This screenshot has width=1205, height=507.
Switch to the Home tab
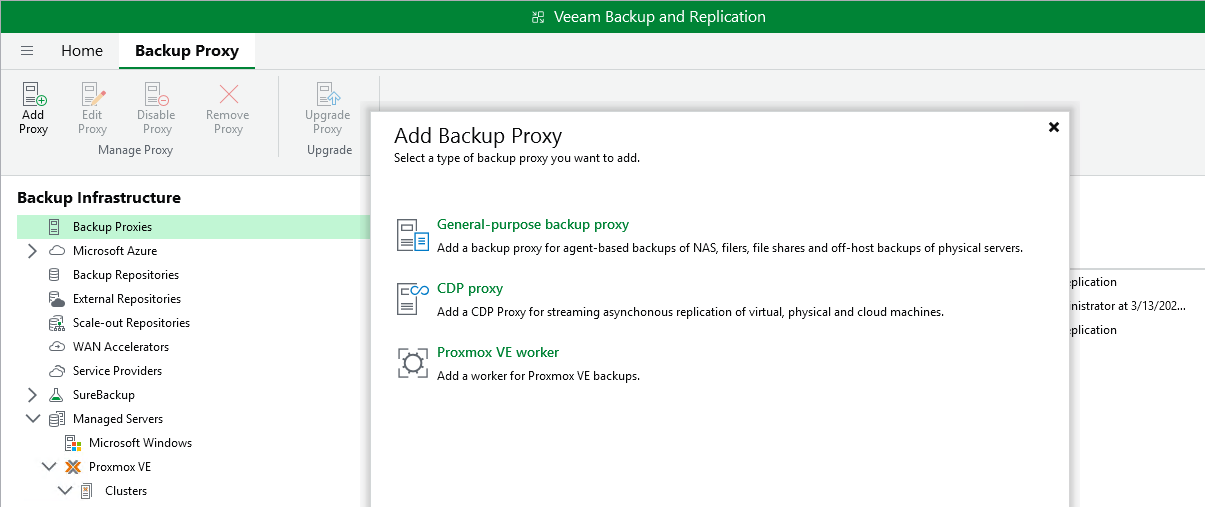[82, 50]
